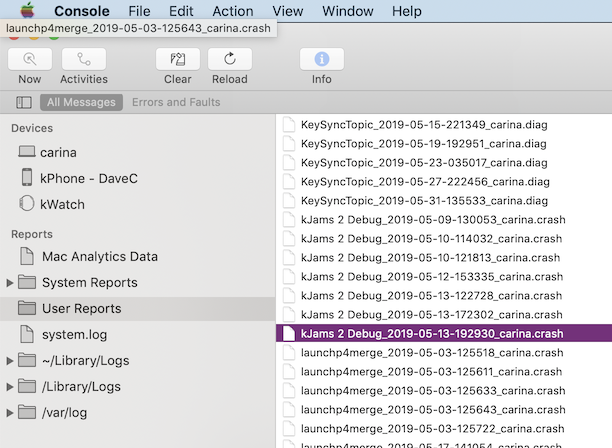612x448 pixels.
Task: Expand the System Reports folder
Action: (x=10, y=283)
